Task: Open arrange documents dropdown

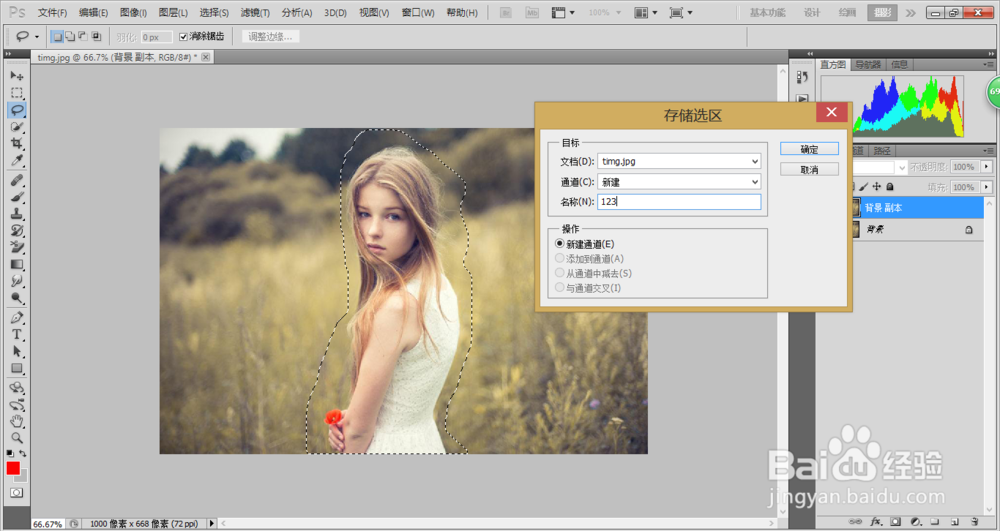Action: pos(647,13)
